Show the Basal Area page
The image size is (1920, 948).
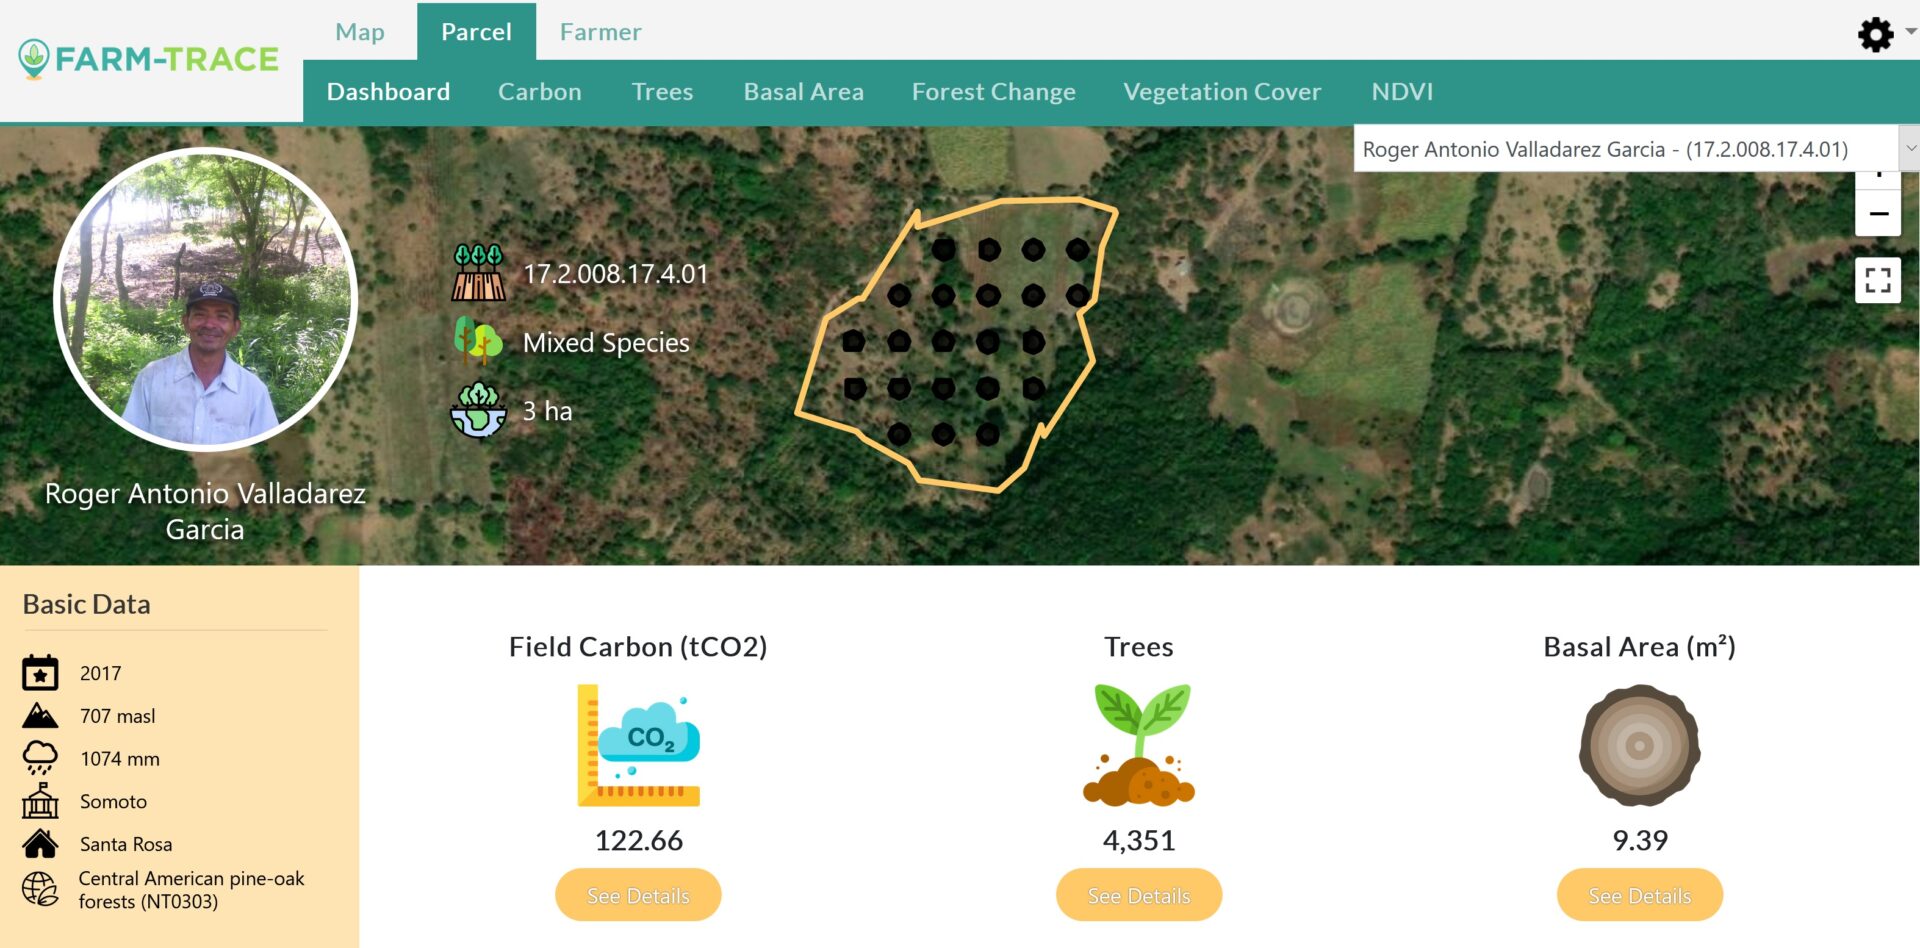pos(803,92)
